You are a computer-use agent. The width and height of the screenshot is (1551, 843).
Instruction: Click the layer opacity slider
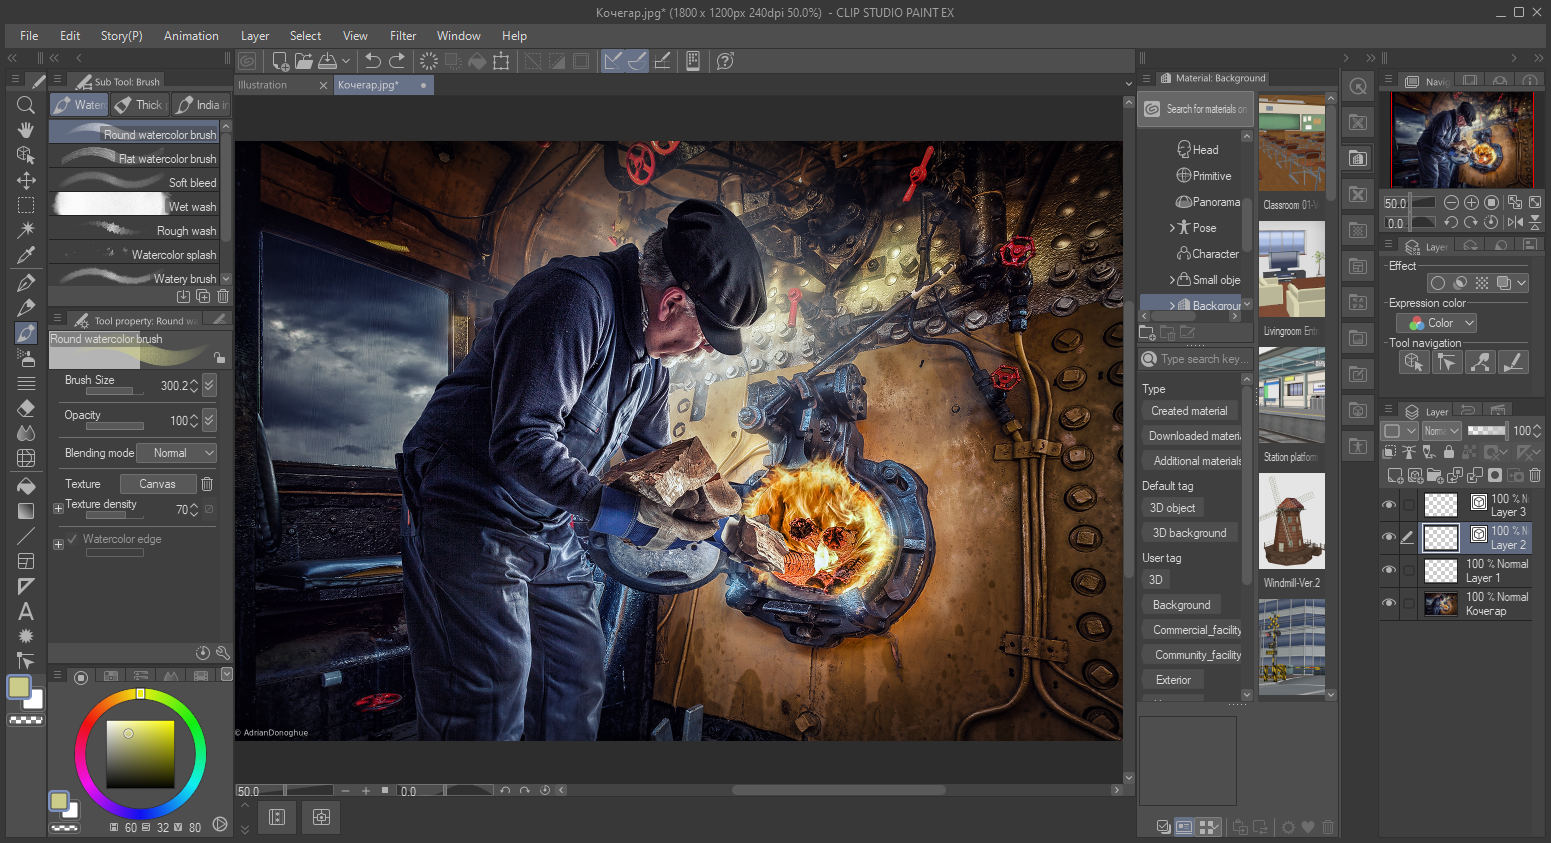(x=1487, y=430)
